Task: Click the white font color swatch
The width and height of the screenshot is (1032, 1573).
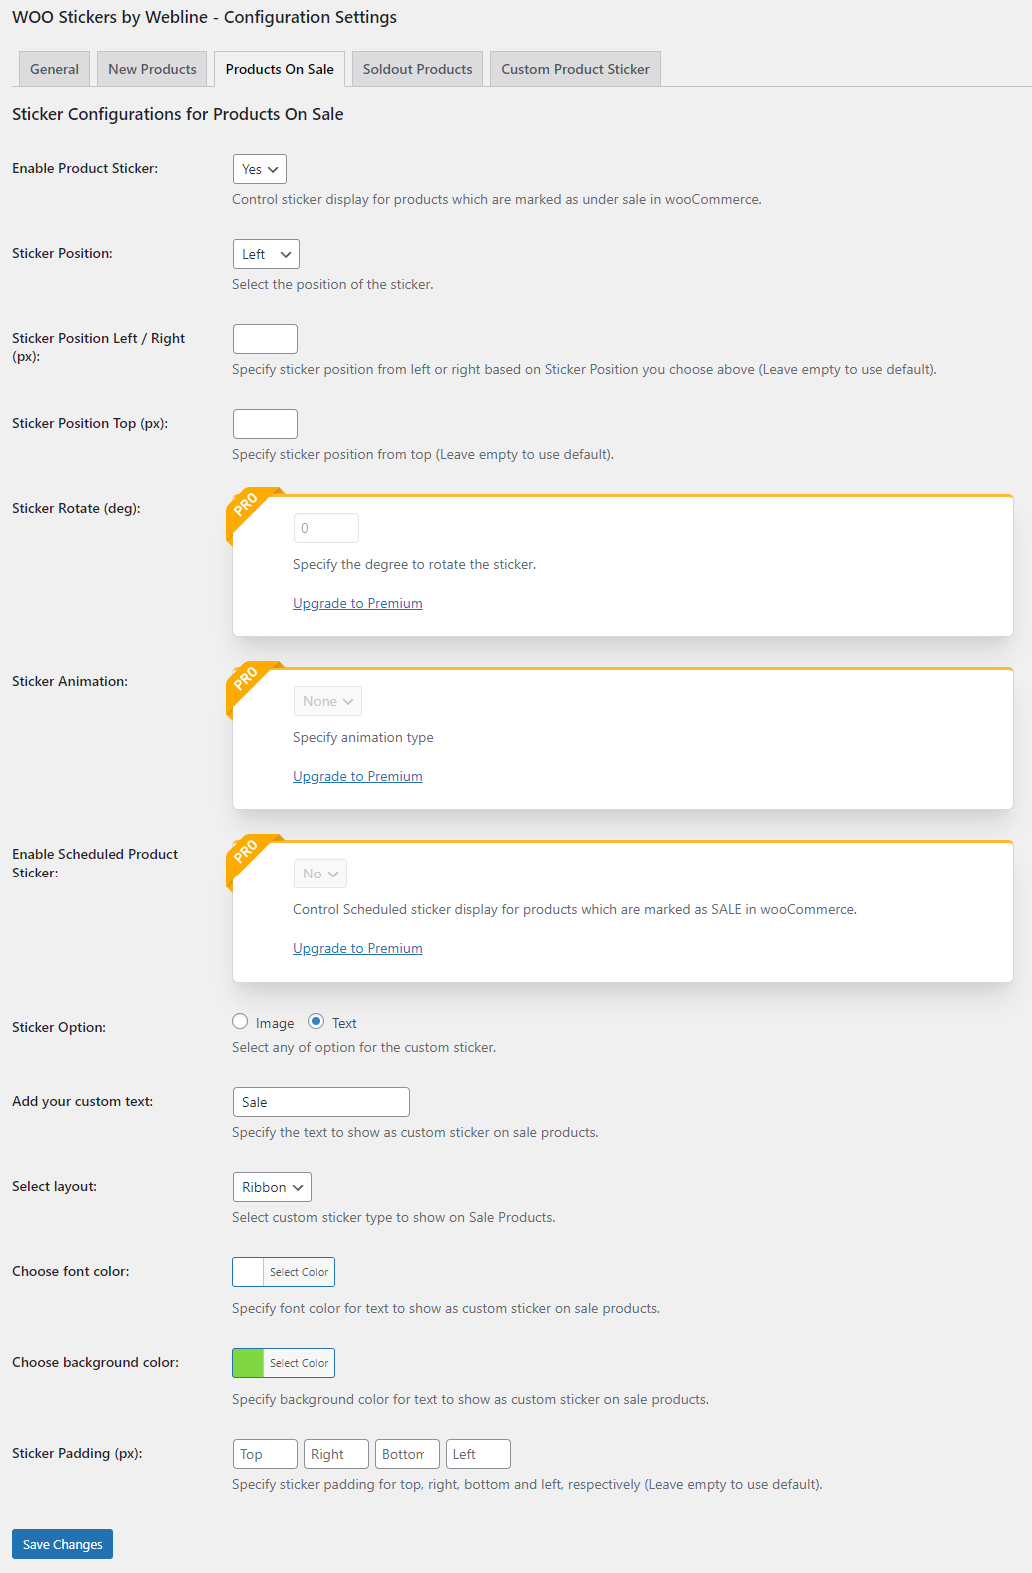Action: 248,1272
